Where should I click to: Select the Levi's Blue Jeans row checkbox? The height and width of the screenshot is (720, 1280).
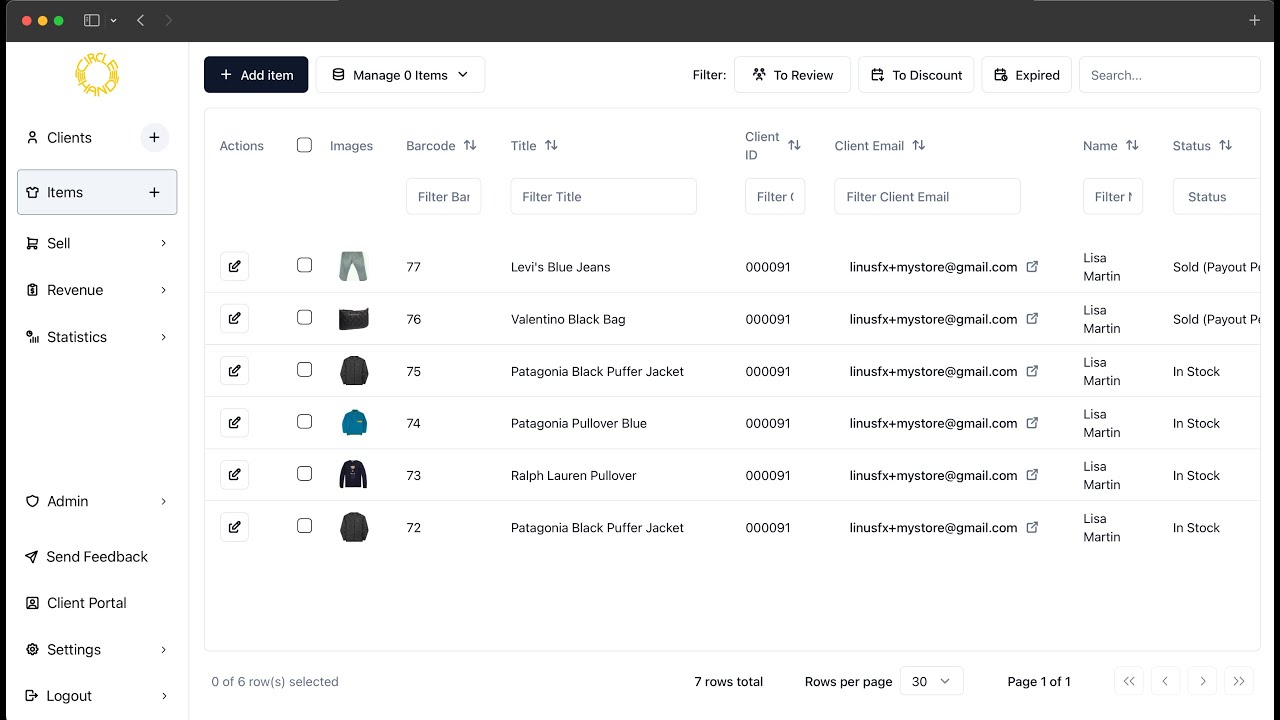(x=304, y=265)
